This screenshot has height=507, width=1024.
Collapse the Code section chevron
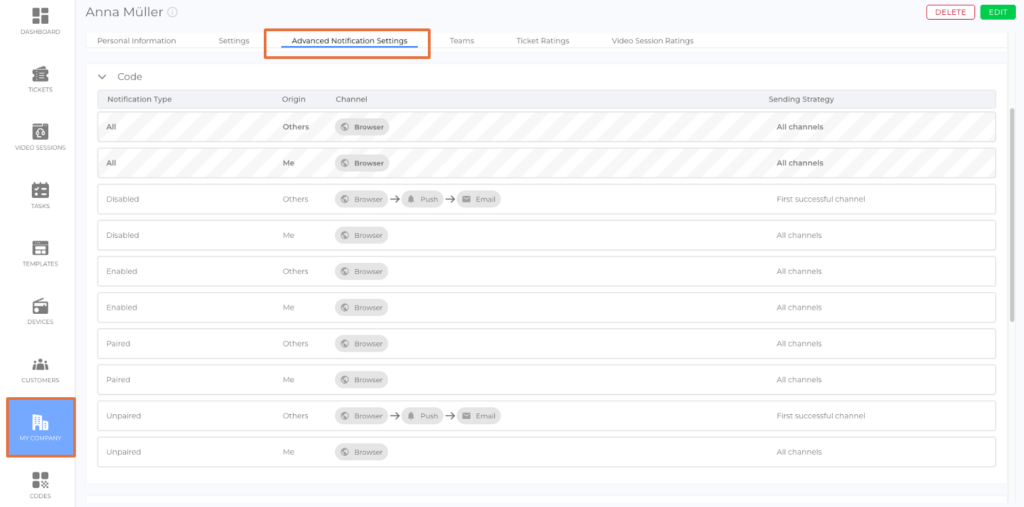102,76
